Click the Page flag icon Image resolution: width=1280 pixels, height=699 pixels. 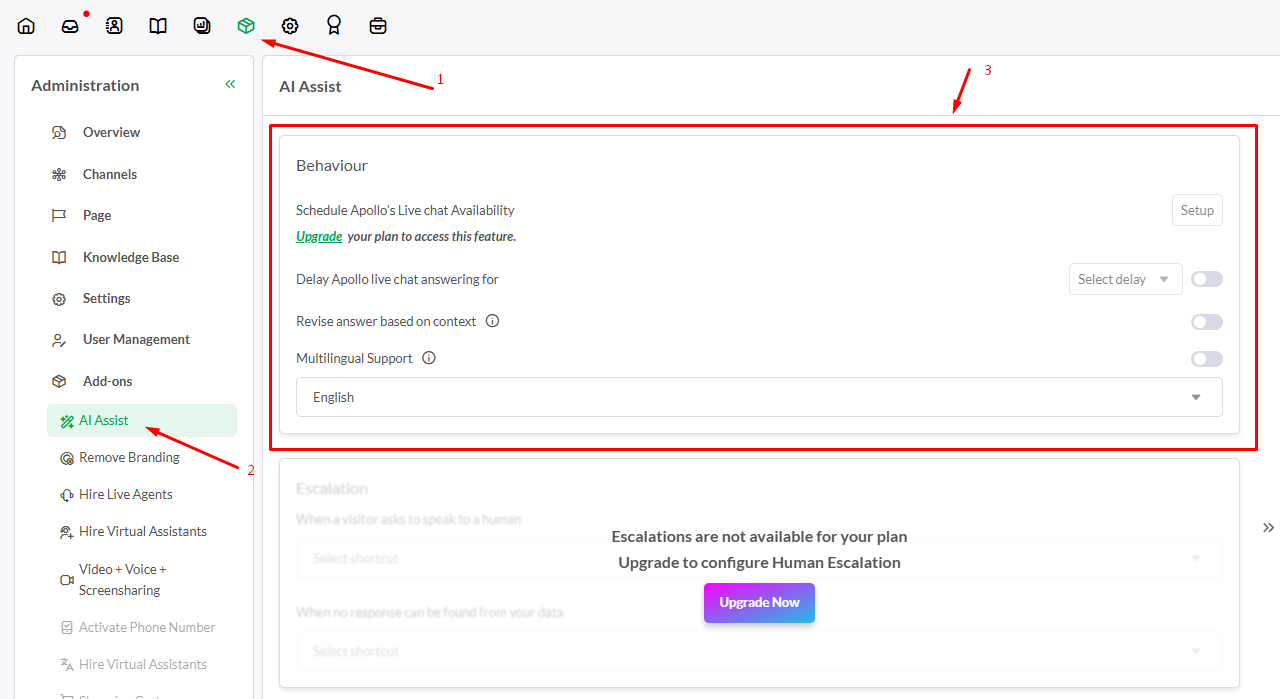pos(59,215)
